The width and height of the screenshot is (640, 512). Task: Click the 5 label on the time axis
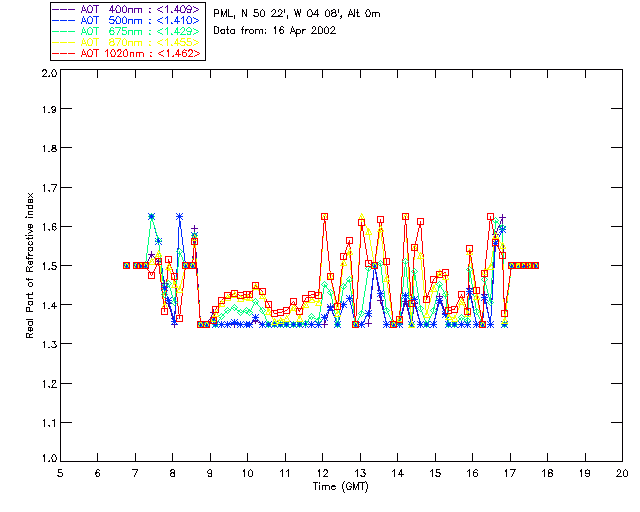(60, 473)
